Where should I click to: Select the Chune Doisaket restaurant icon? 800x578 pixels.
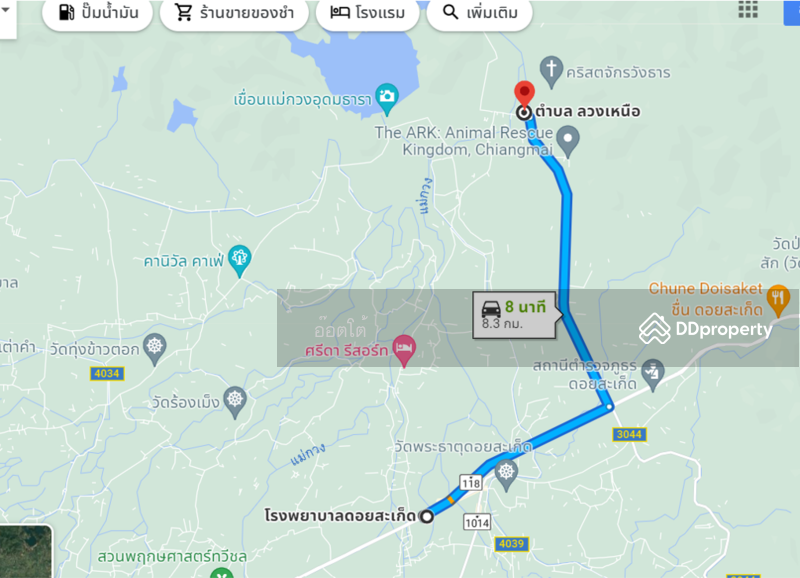tap(779, 300)
